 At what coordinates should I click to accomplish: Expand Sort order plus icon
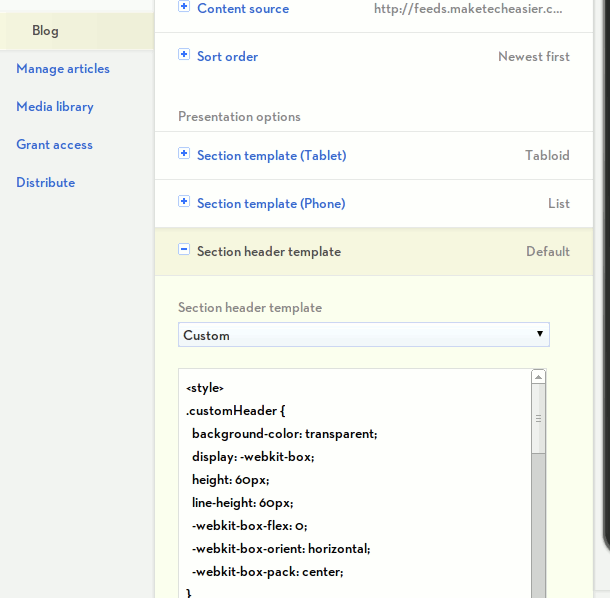coord(184,55)
